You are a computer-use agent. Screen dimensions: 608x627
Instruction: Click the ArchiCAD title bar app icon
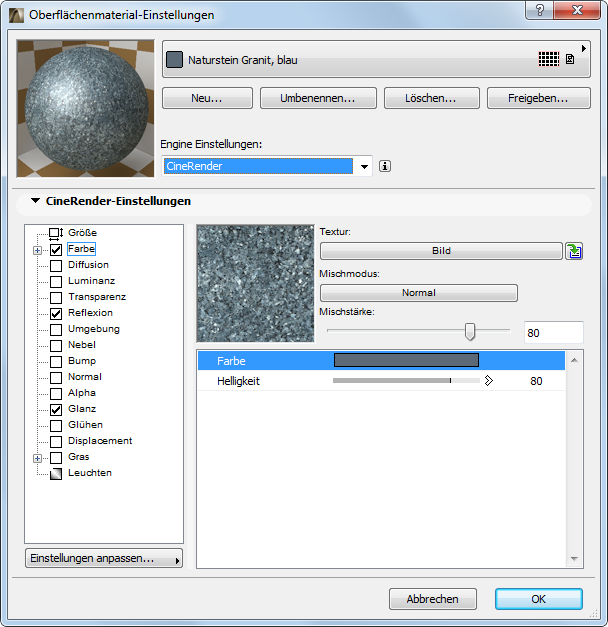(16, 15)
